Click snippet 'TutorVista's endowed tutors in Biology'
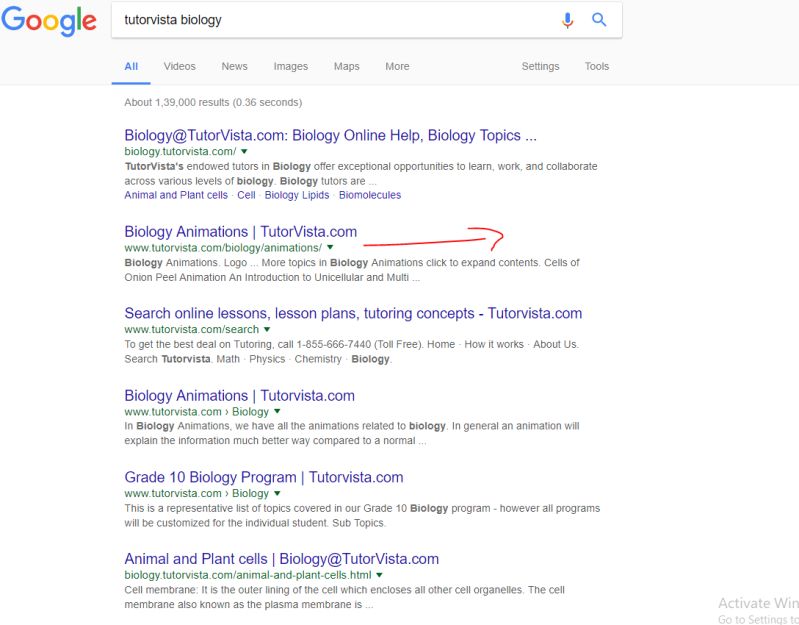Viewport: 799px width, 625px height. [x=361, y=174]
